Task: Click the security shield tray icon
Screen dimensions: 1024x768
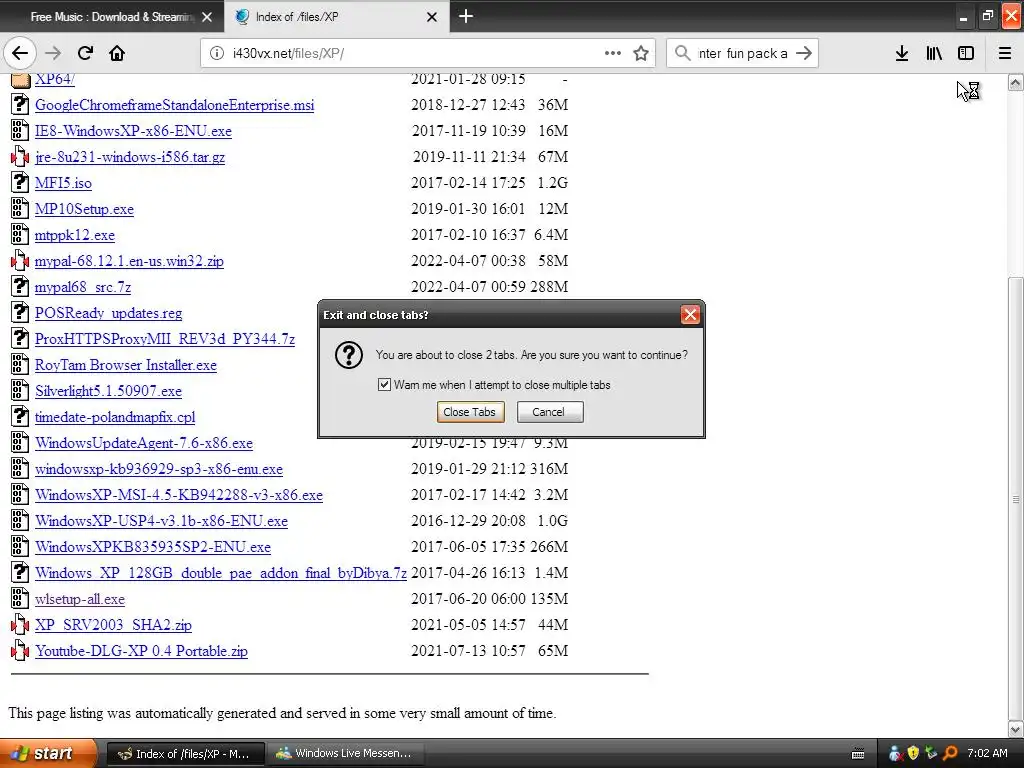Action: [913, 753]
